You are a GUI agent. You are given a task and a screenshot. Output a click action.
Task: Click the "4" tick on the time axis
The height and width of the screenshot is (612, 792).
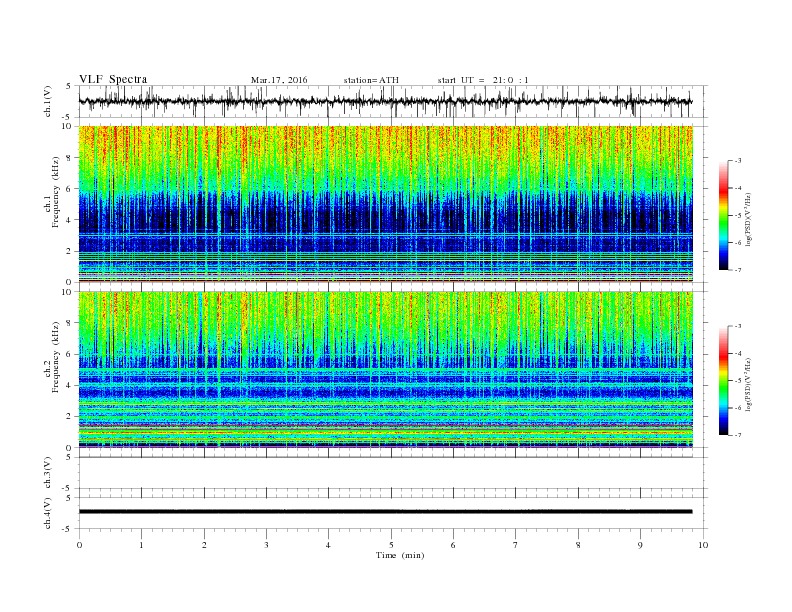click(x=328, y=545)
